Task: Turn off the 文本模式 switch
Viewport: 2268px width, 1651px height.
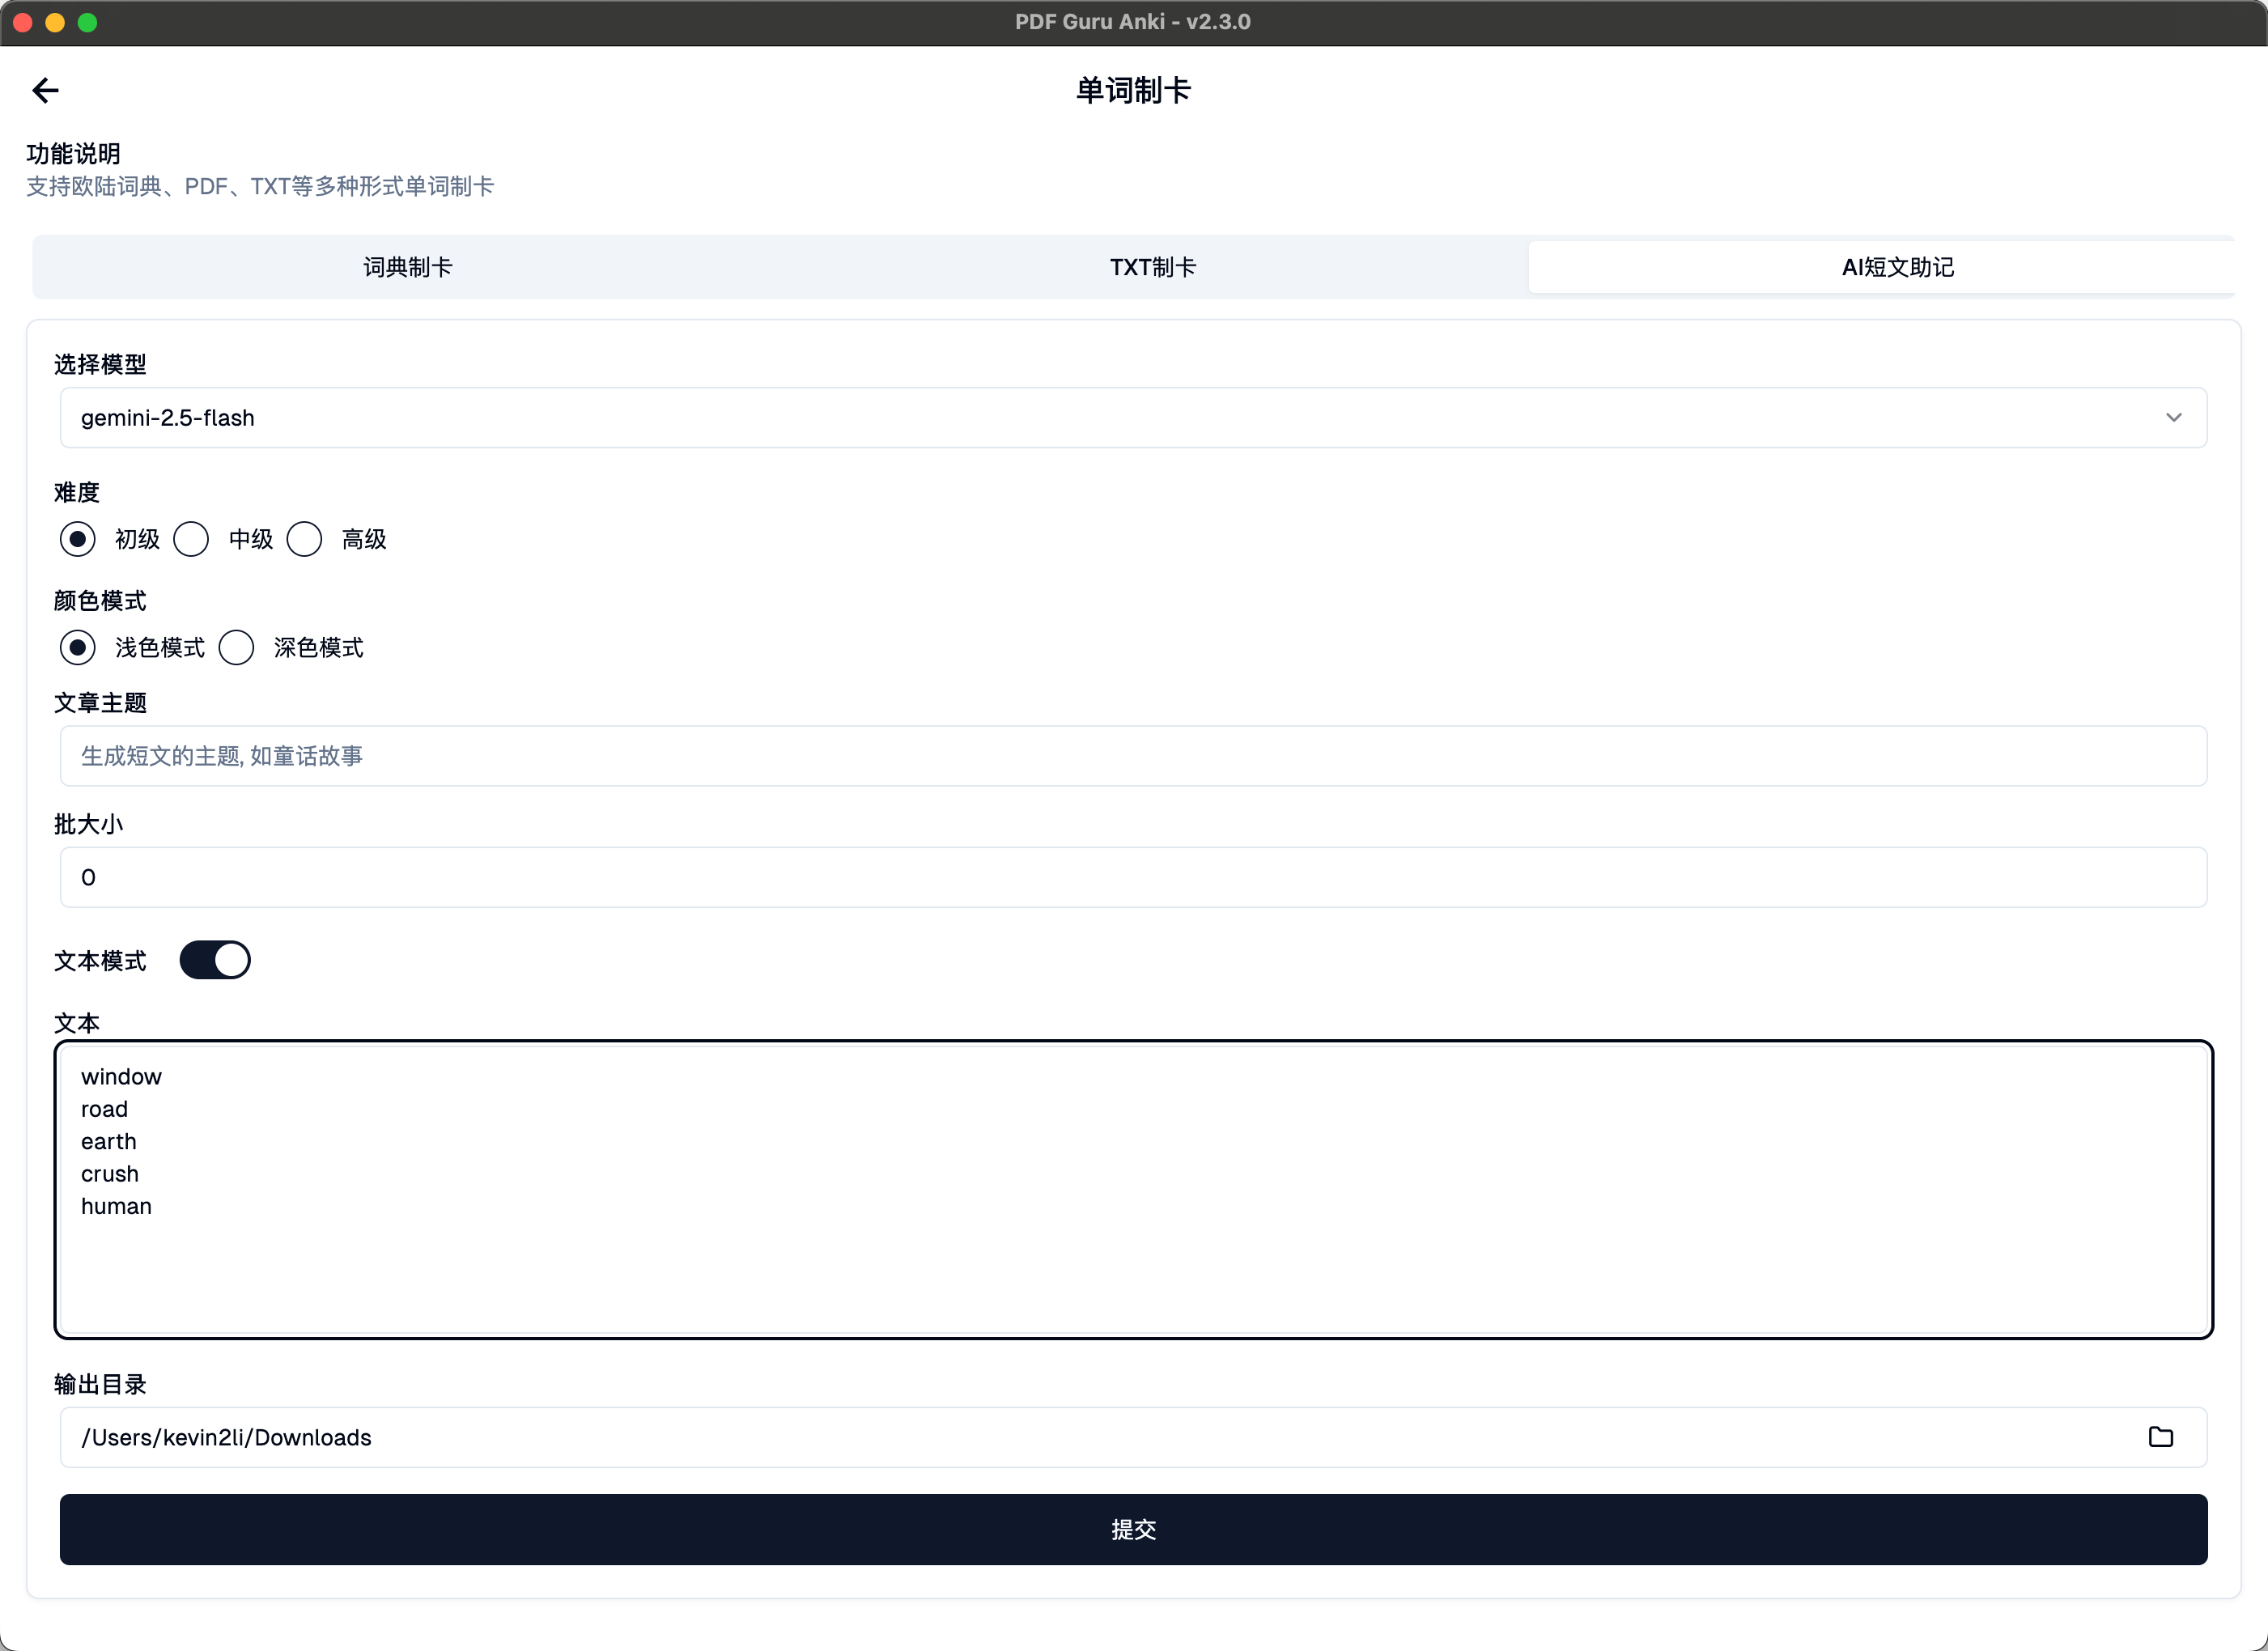Action: coord(215,960)
